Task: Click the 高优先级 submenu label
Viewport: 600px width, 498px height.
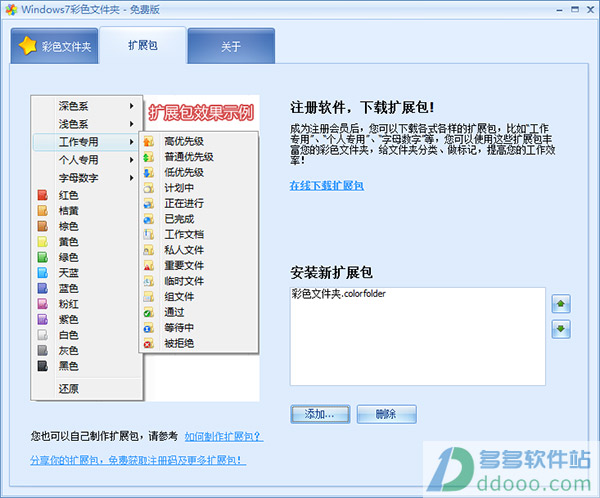Action: point(184,141)
